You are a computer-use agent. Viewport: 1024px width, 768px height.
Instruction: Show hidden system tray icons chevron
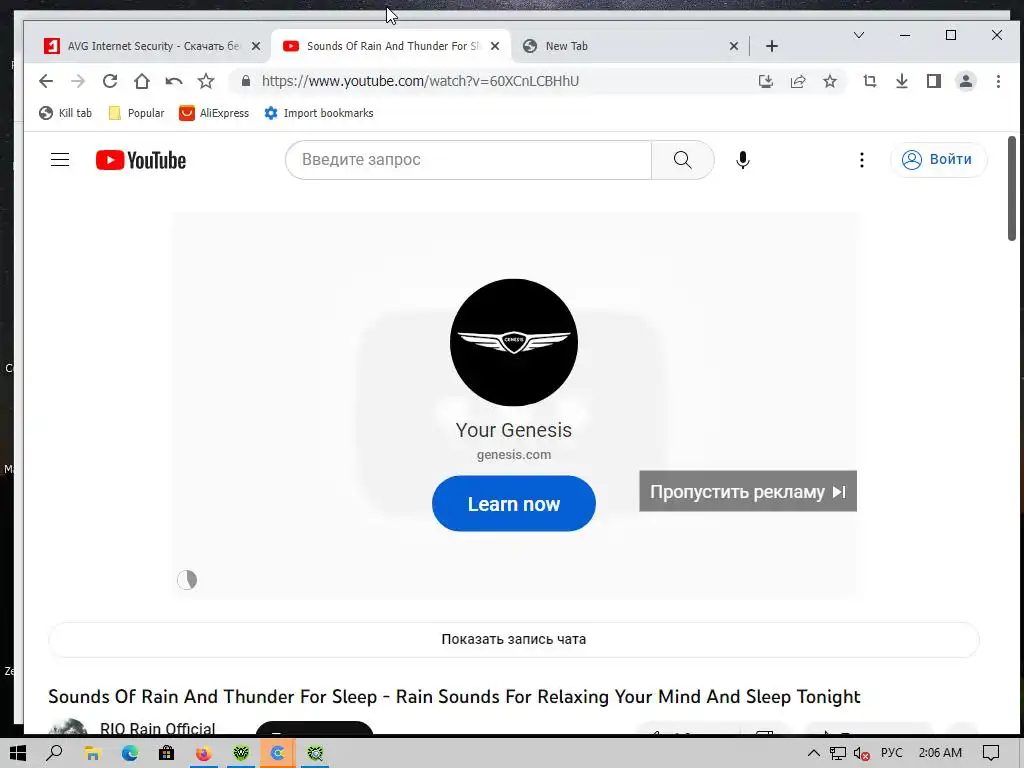pos(814,753)
